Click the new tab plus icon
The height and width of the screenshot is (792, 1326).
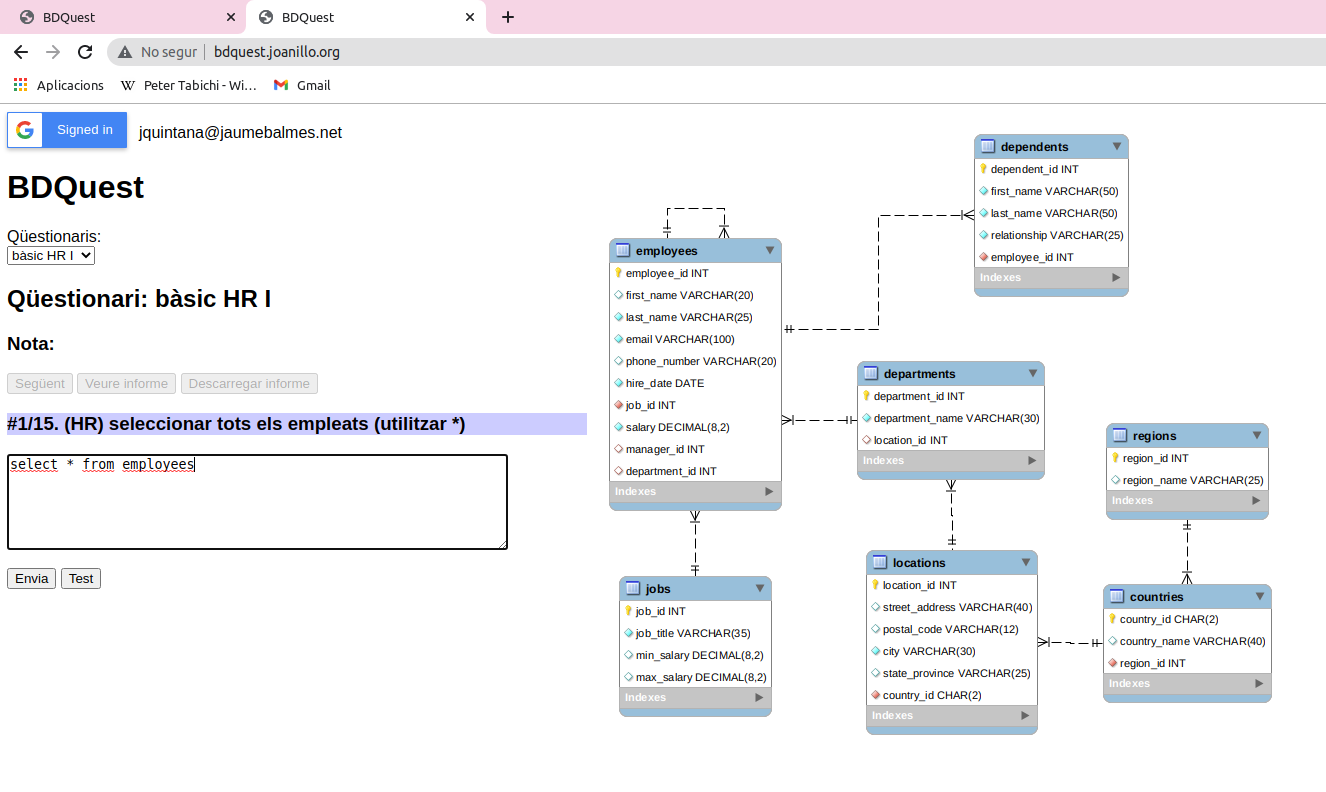click(508, 17)
